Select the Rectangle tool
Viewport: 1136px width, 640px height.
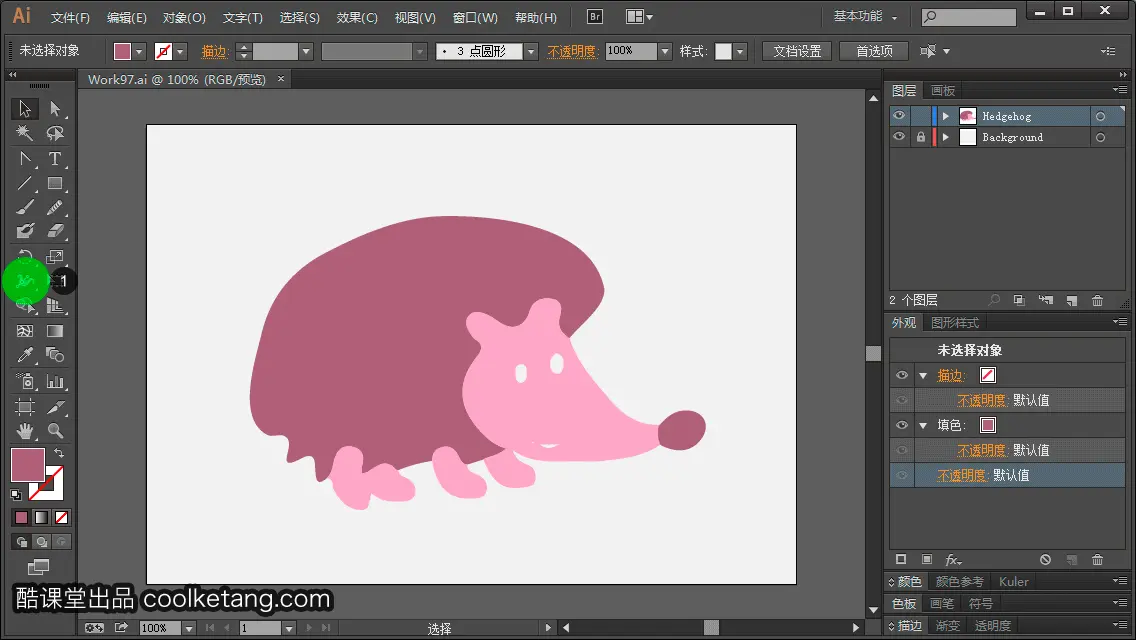click(55, 183)
